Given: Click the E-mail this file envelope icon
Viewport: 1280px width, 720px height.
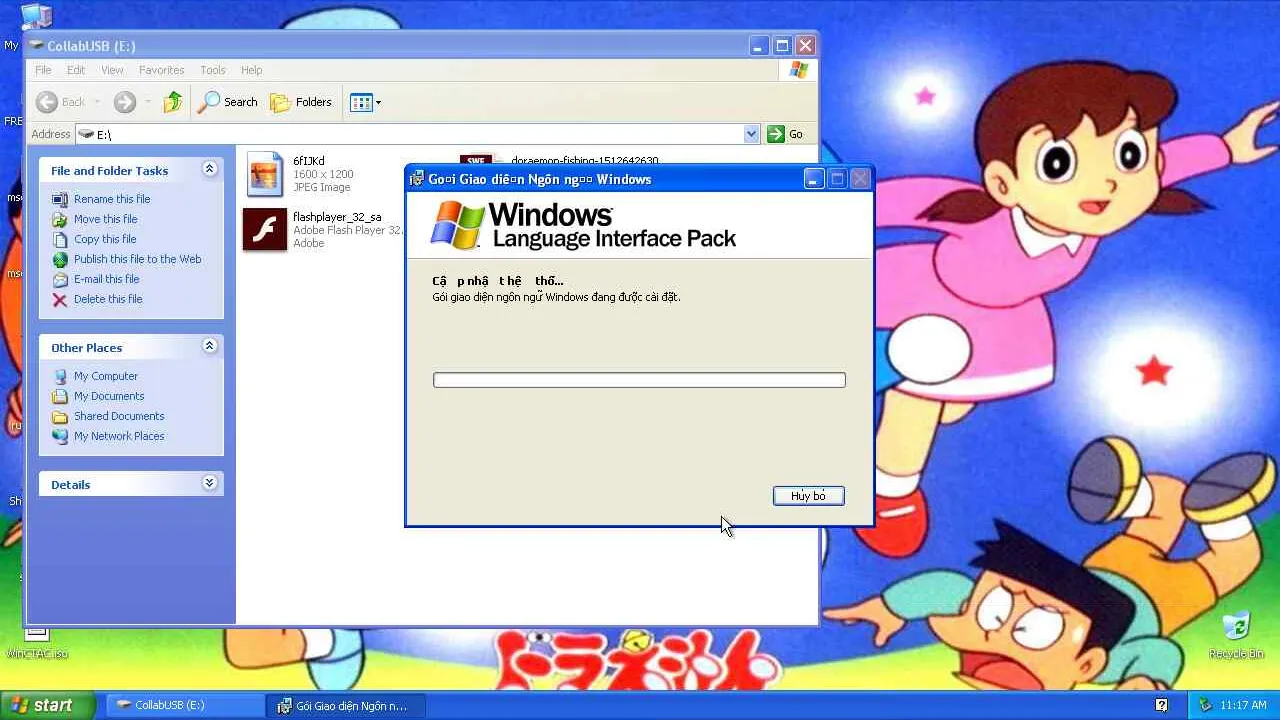Looking at the screenshot, I should tap(60, 279).
